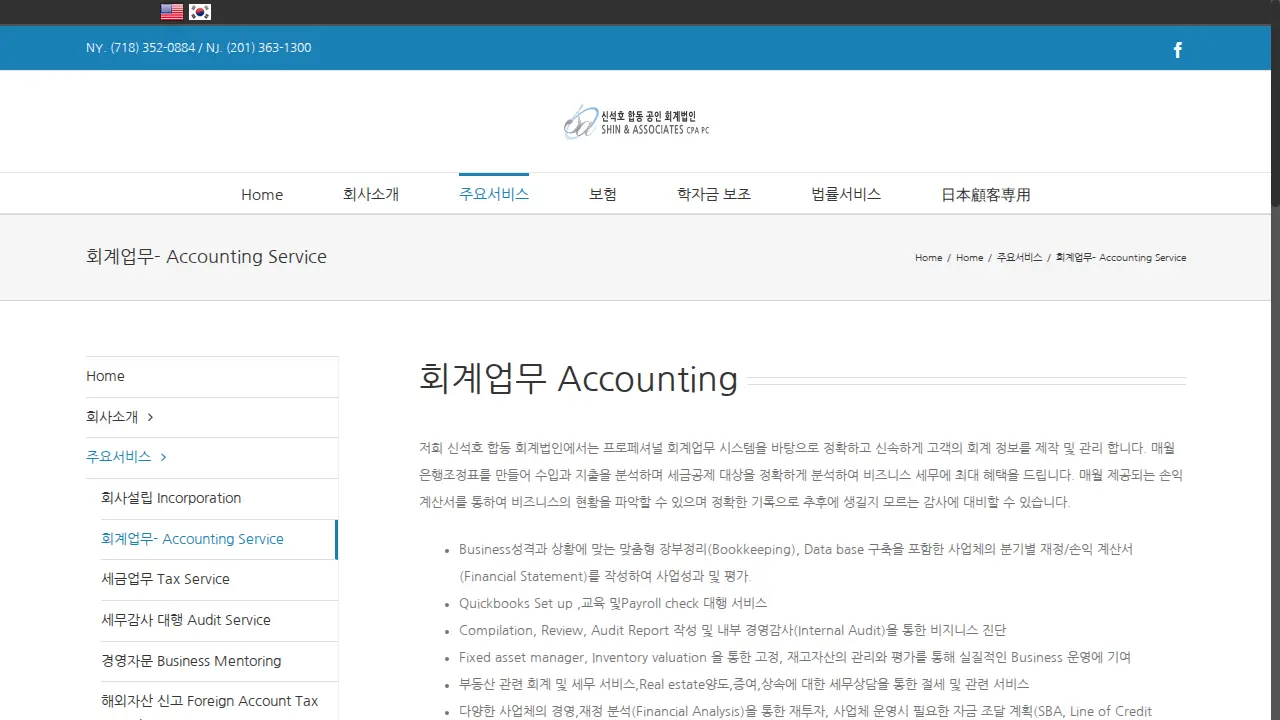This screenshot has height=720, width=1280.
Task: Open the Facebook icon in the header
Action: click(x=1178, y=50)
